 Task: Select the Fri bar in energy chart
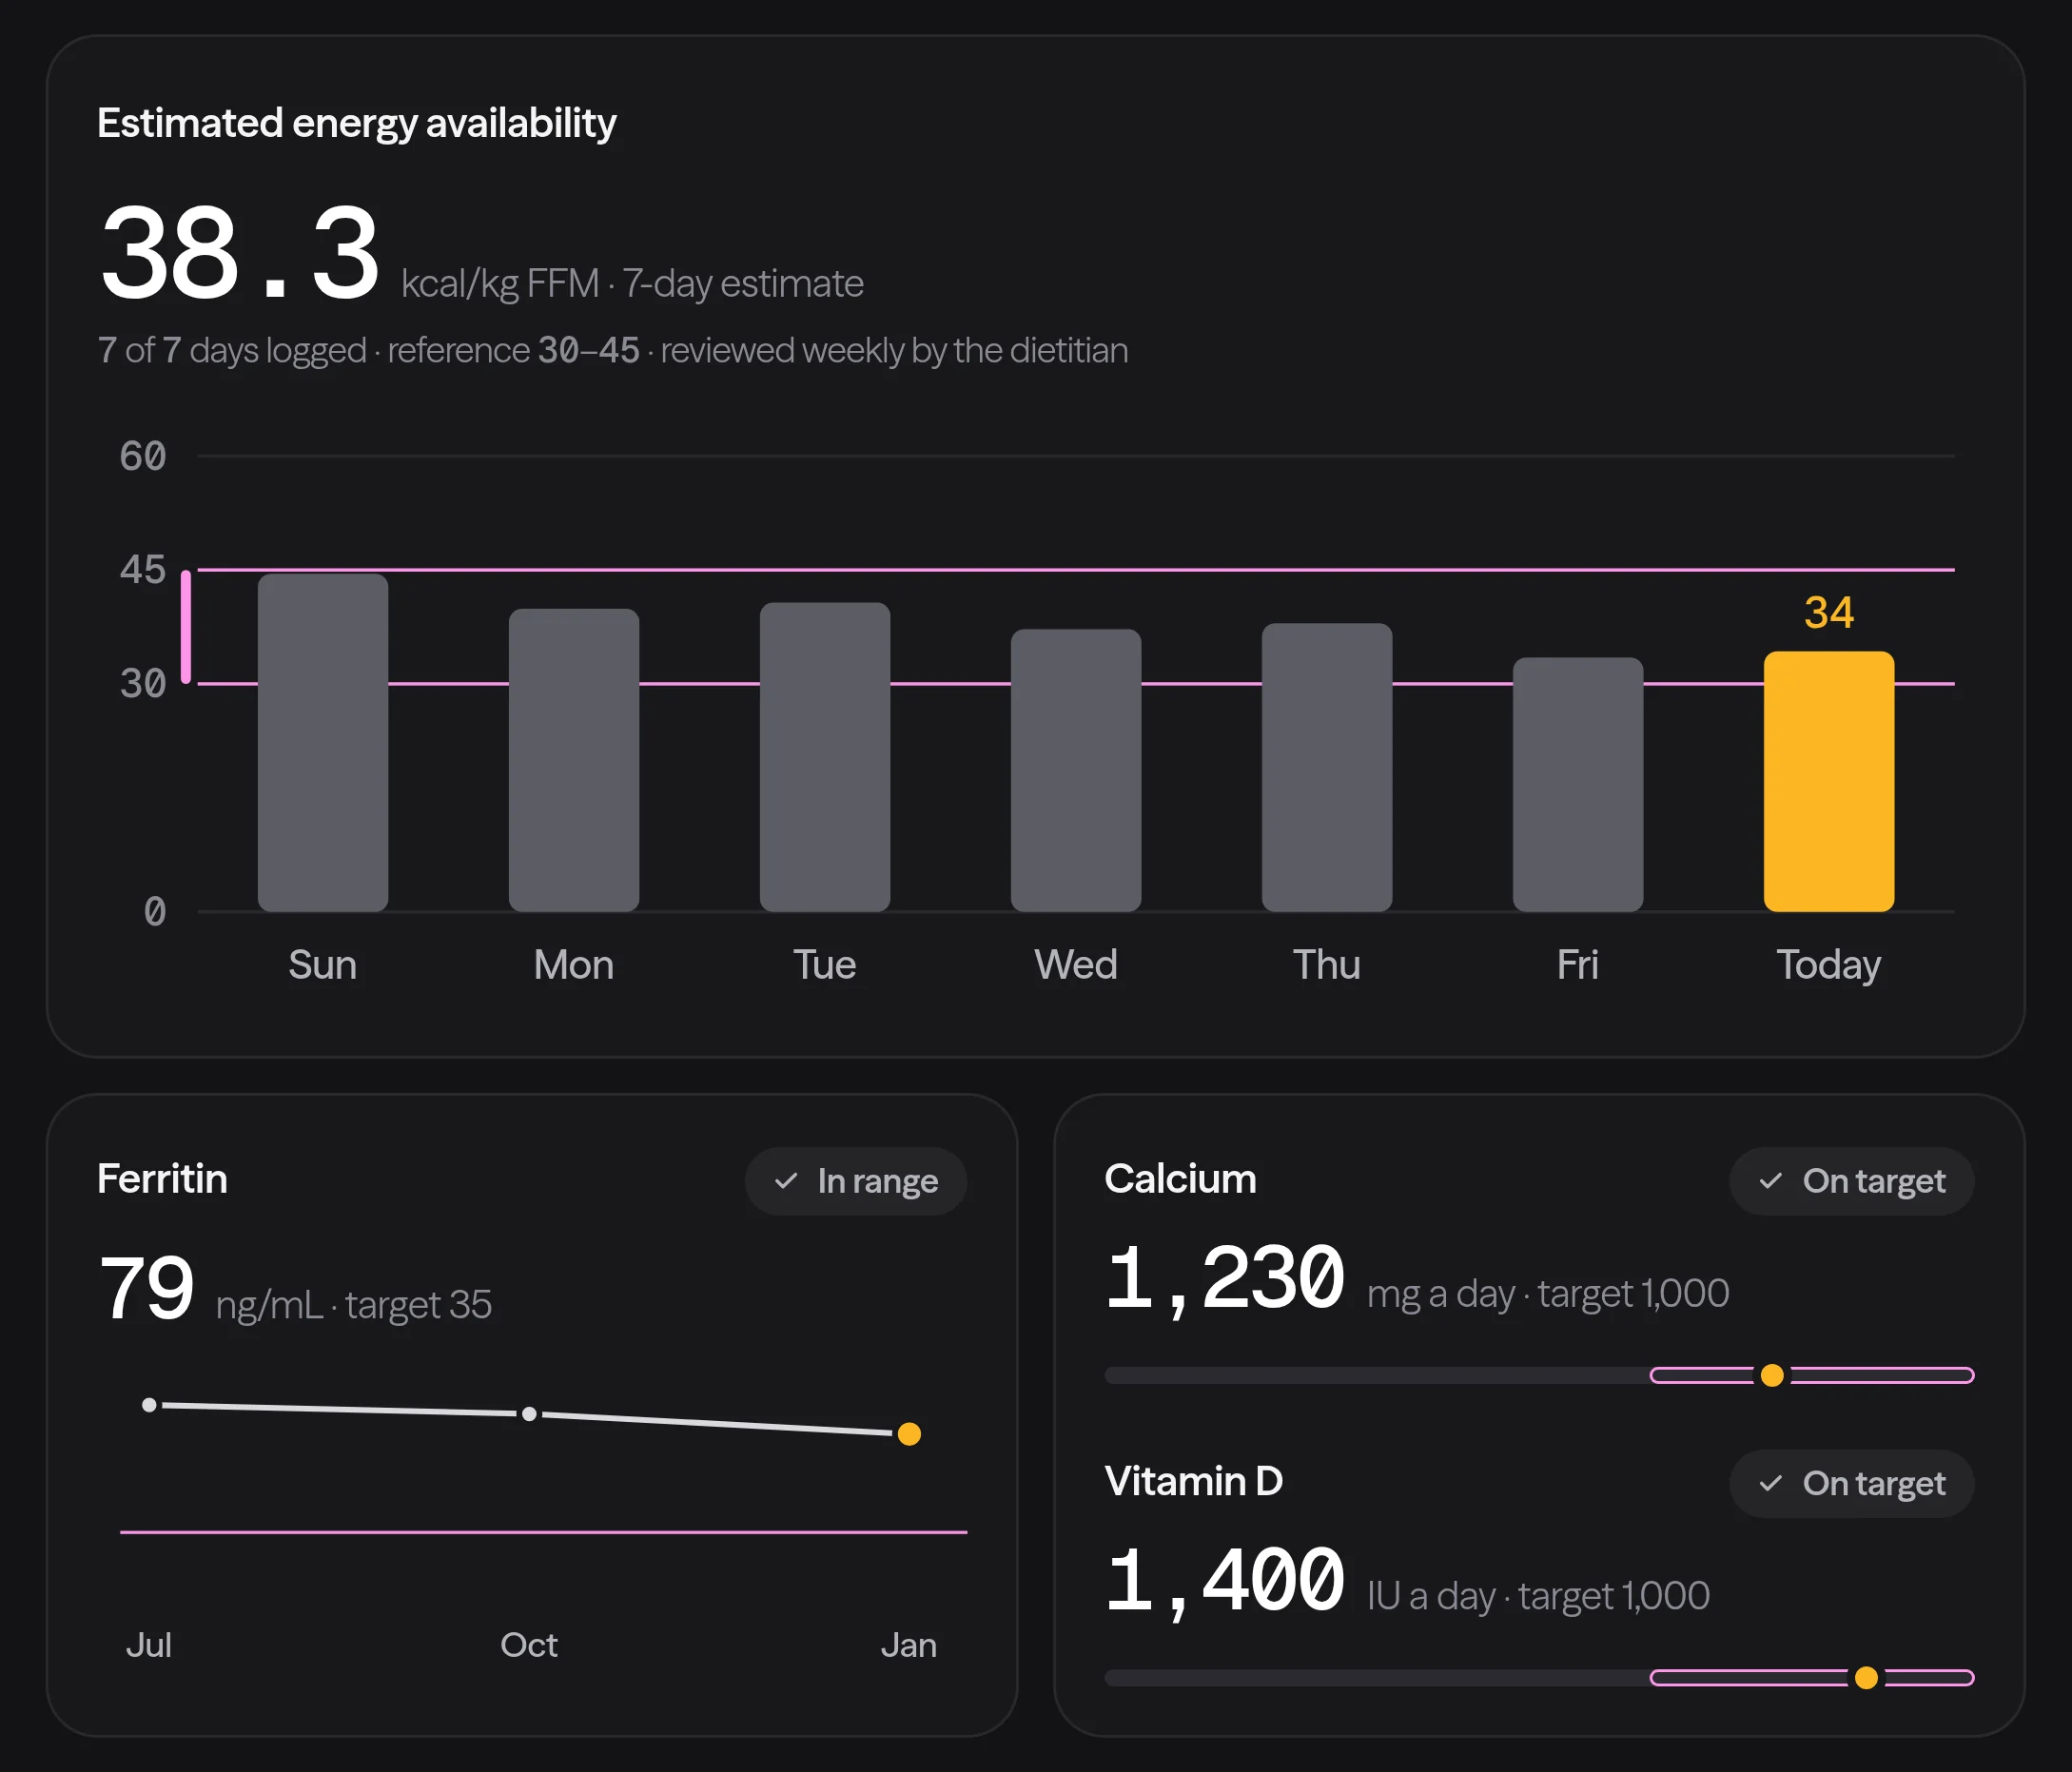tap(1578, 784)
